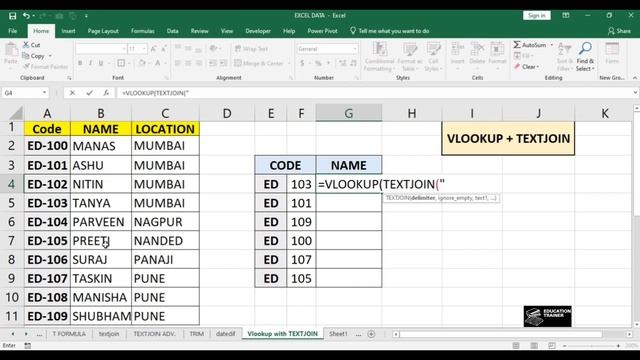Viewport: 640px width, 360px height.
Task: Confirm the formula with the check mark
Action: tap(89, 93)
